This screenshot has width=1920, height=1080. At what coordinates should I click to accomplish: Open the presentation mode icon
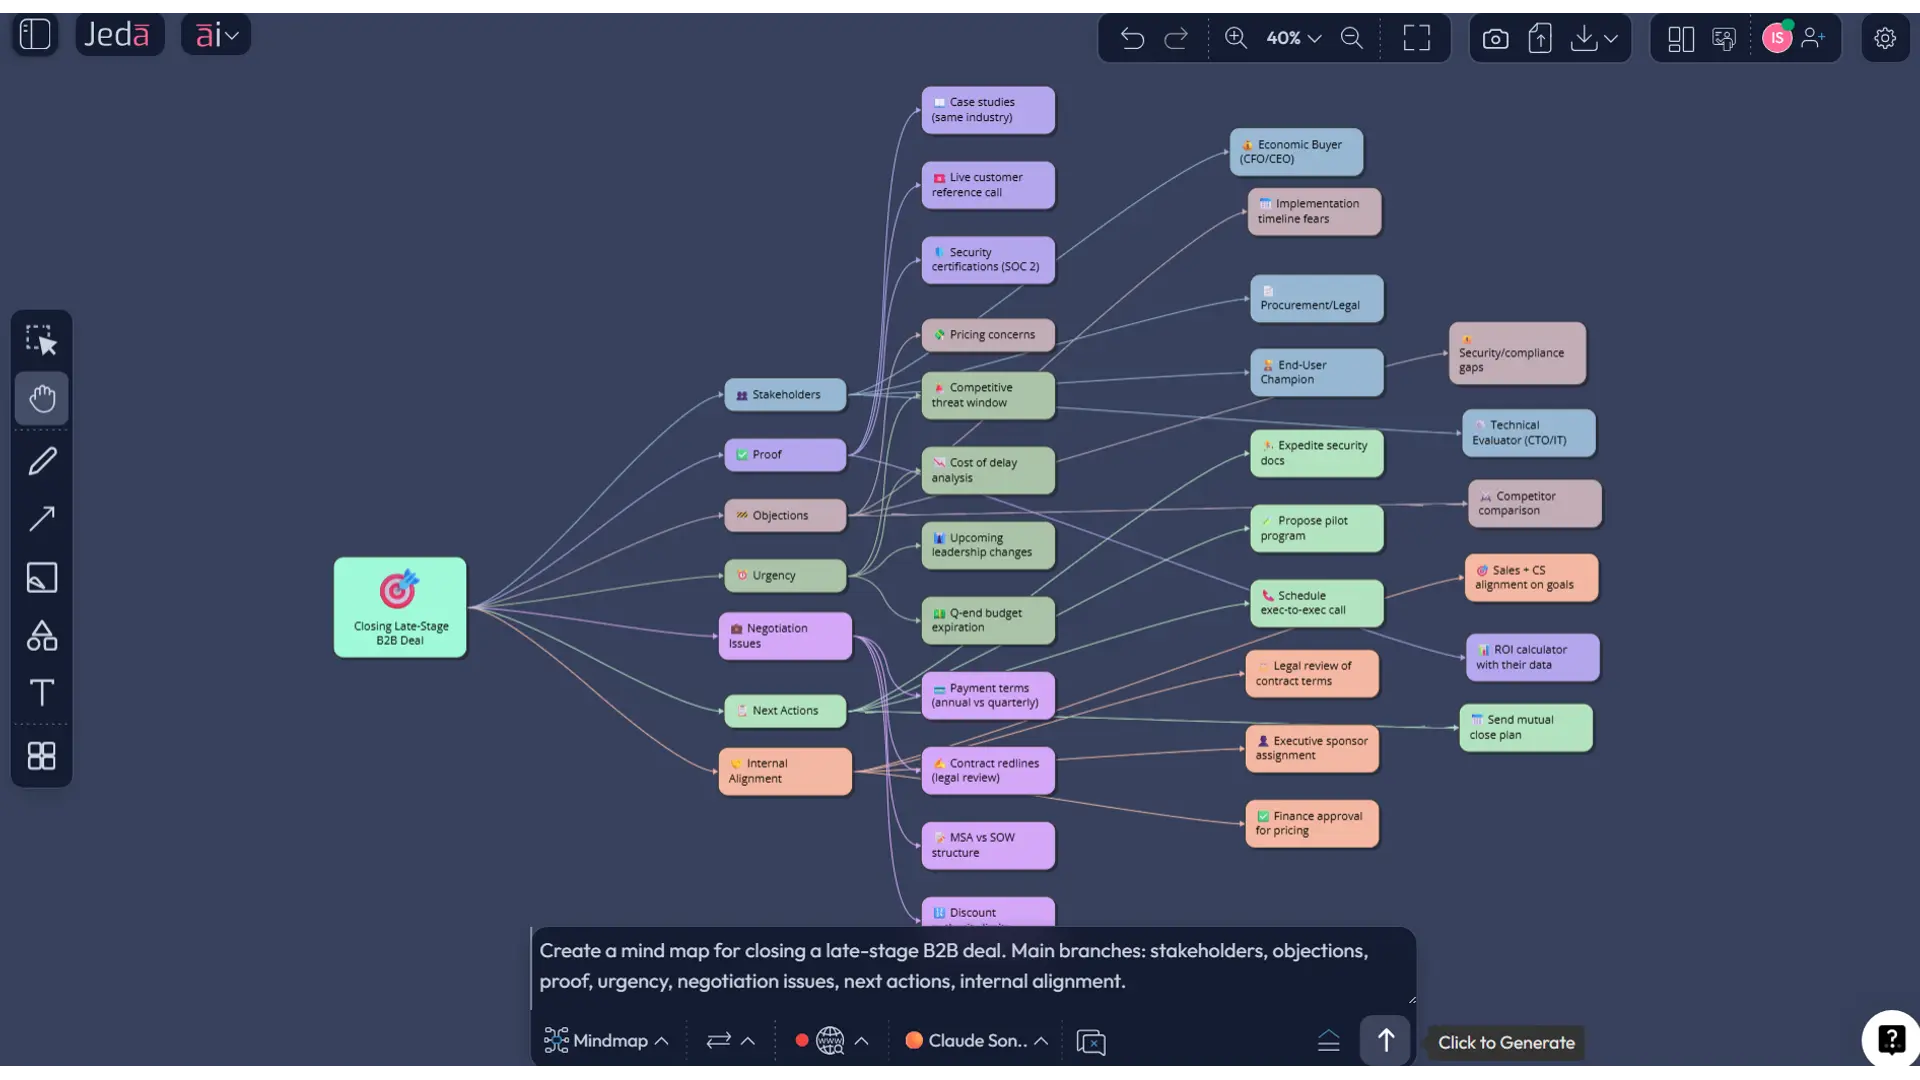point(1724,38)
